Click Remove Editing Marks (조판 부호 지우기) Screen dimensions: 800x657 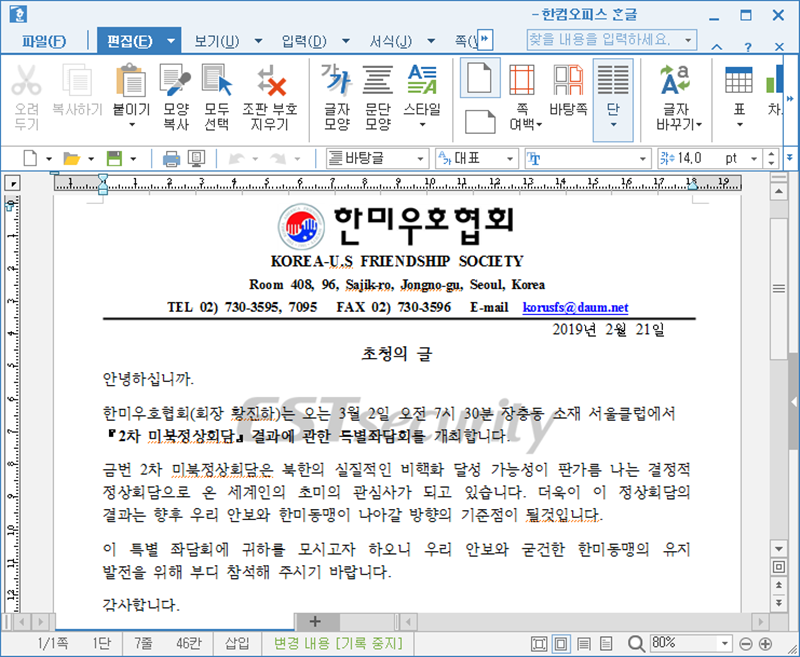coord(270,80)
